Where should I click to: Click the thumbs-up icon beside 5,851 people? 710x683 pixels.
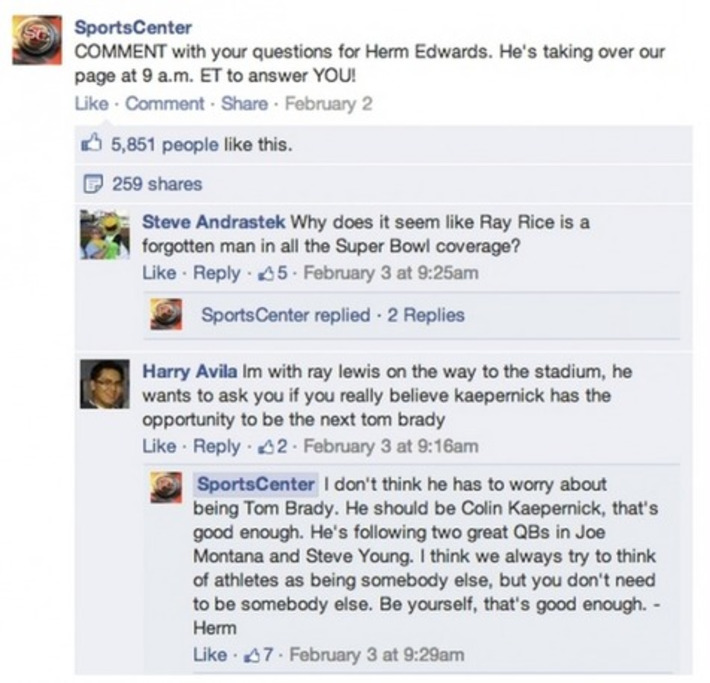click(x=91, y=146)
